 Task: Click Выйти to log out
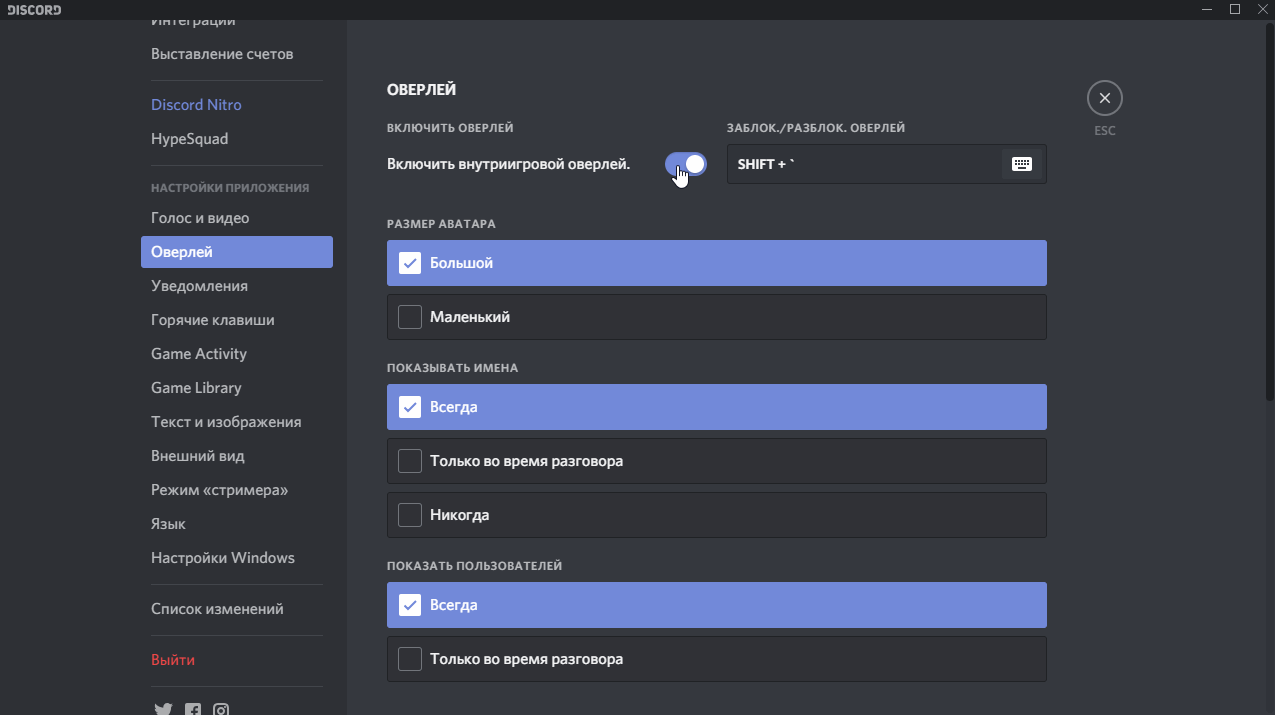pos(172,659)
